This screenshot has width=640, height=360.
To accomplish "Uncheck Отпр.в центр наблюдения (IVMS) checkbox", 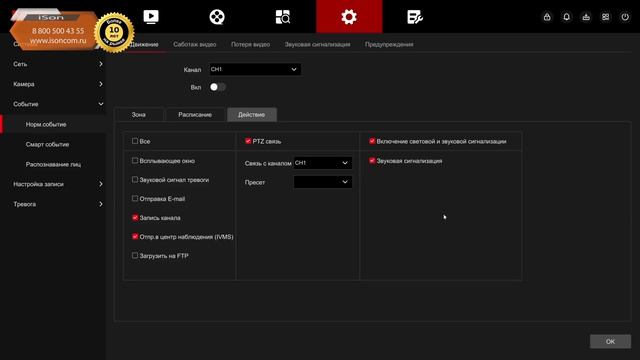I will pos(135,236).
